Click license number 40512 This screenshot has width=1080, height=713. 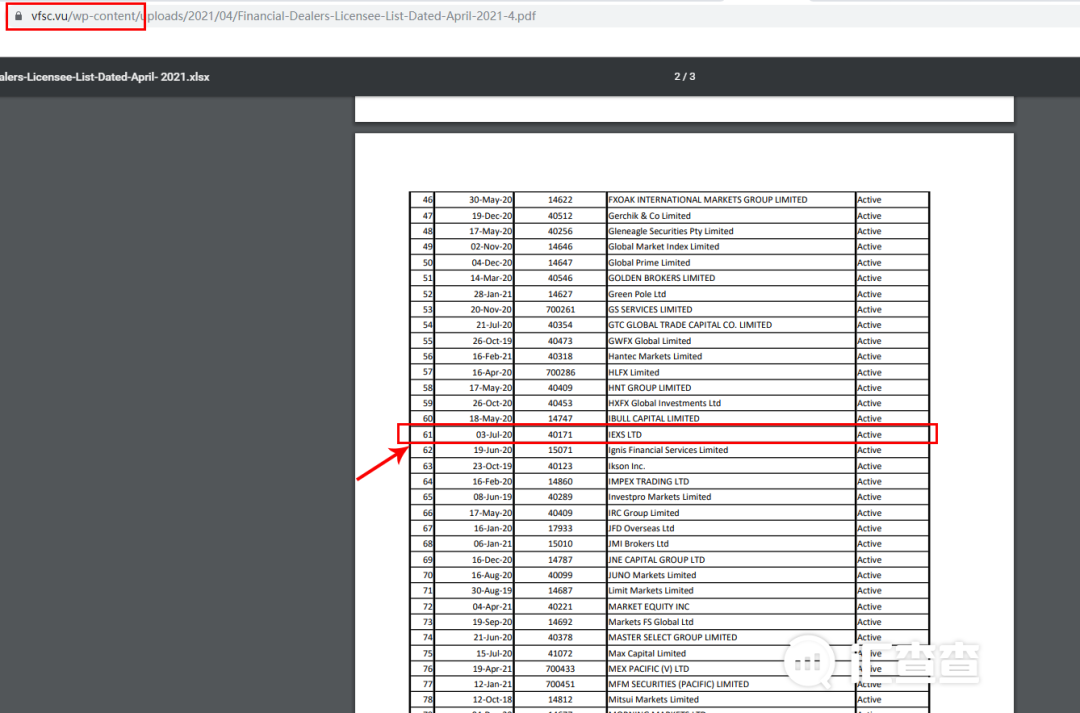(560, 216)
